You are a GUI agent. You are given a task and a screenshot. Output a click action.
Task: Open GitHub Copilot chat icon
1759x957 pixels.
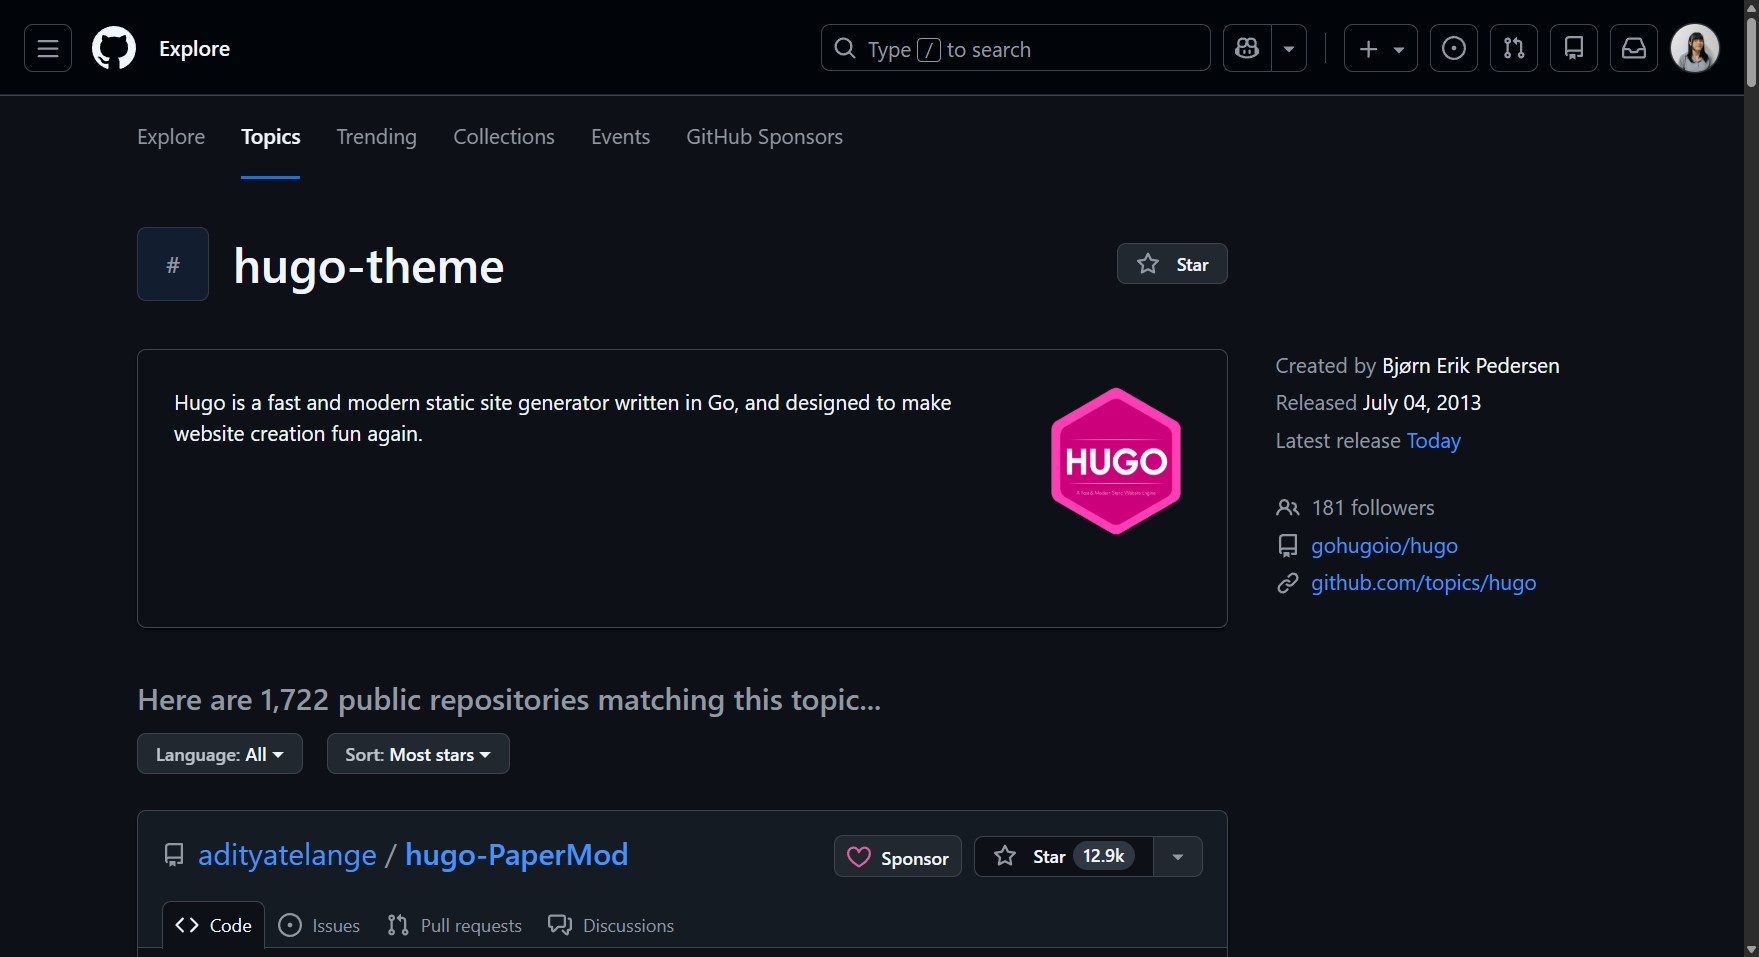coord(1245,47)
